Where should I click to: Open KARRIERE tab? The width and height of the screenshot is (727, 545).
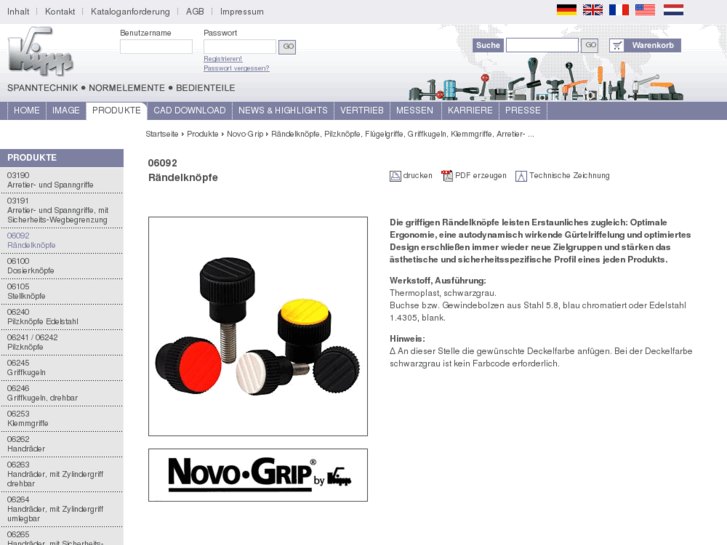pyautogui.click(x=470, y=110)
